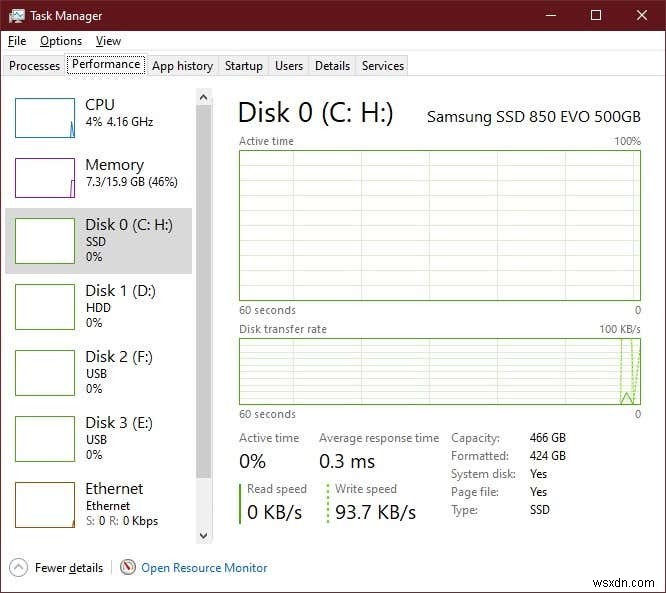Switch to the App history tab
Screen dimensions: 666x593
point(182,66)
